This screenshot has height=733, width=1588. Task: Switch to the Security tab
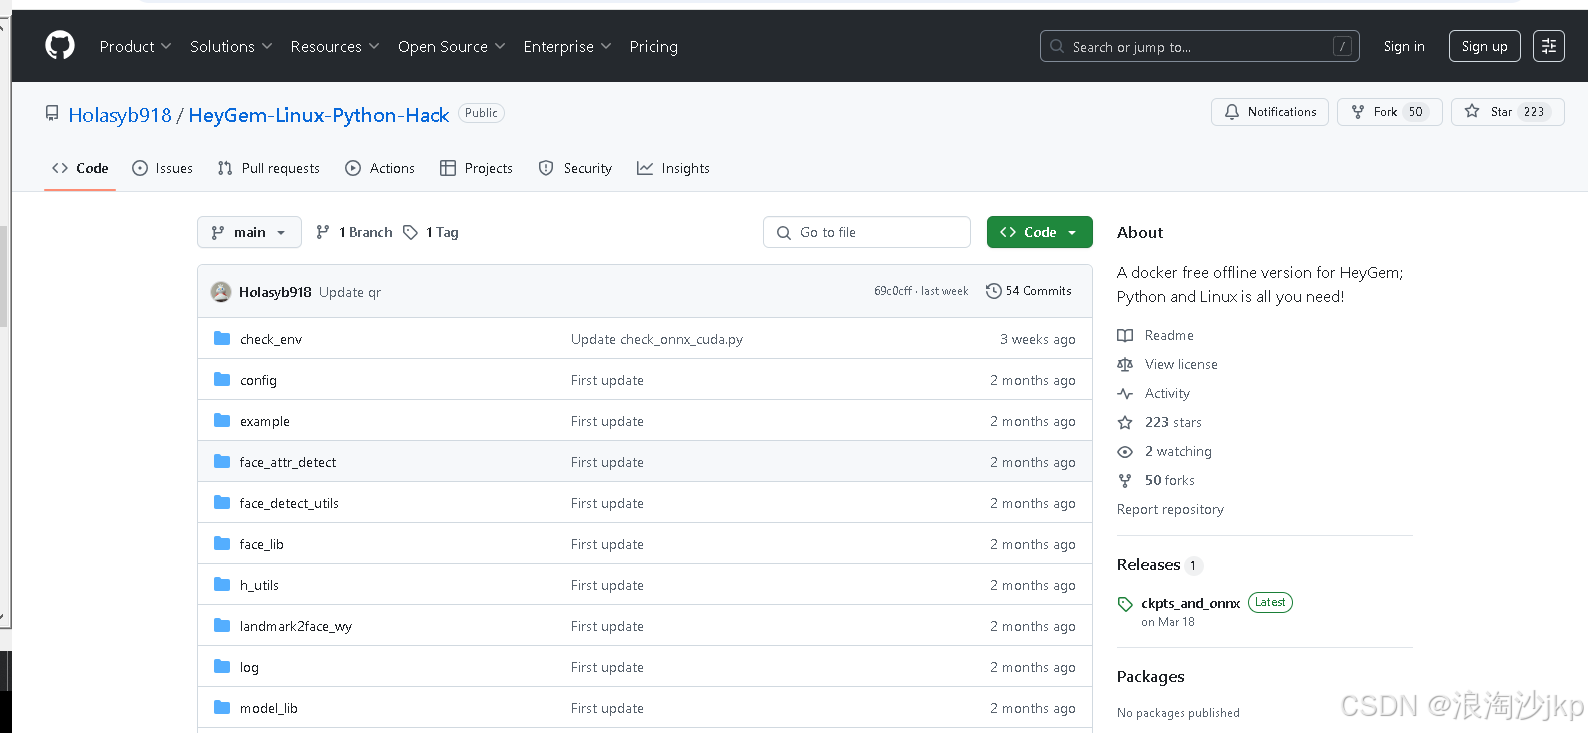[575, 168]
